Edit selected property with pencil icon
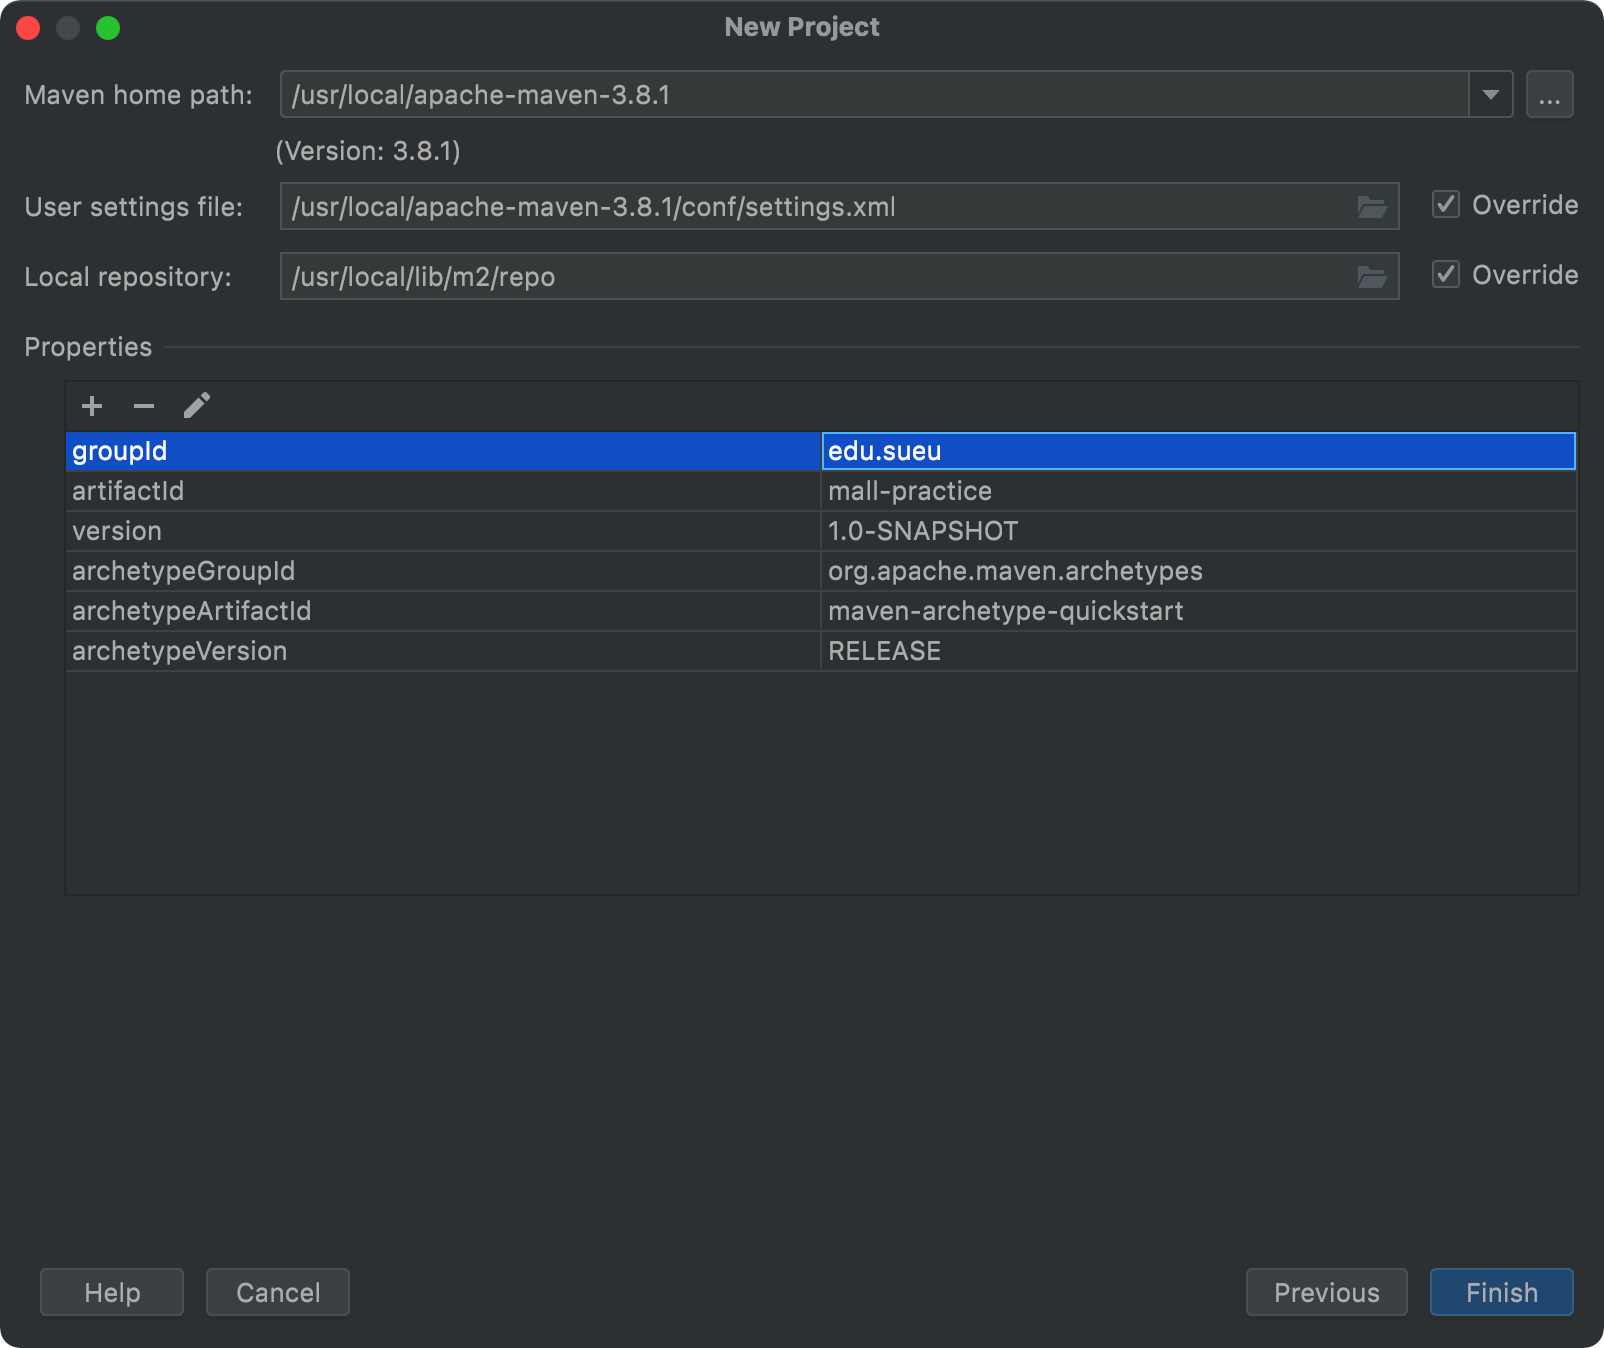This screenshot has height=1348, width=1604. 197,406
